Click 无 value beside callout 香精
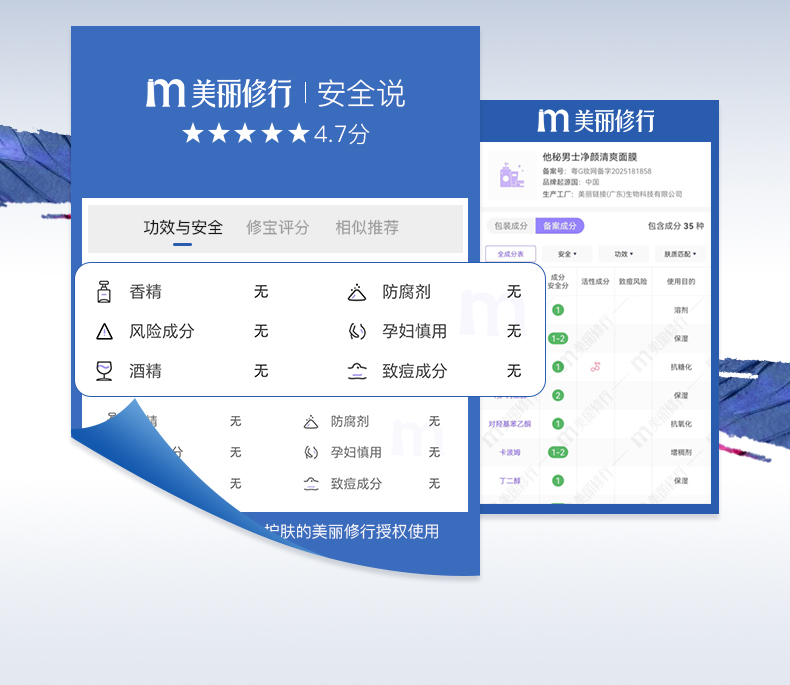 [x=261, y=292]
